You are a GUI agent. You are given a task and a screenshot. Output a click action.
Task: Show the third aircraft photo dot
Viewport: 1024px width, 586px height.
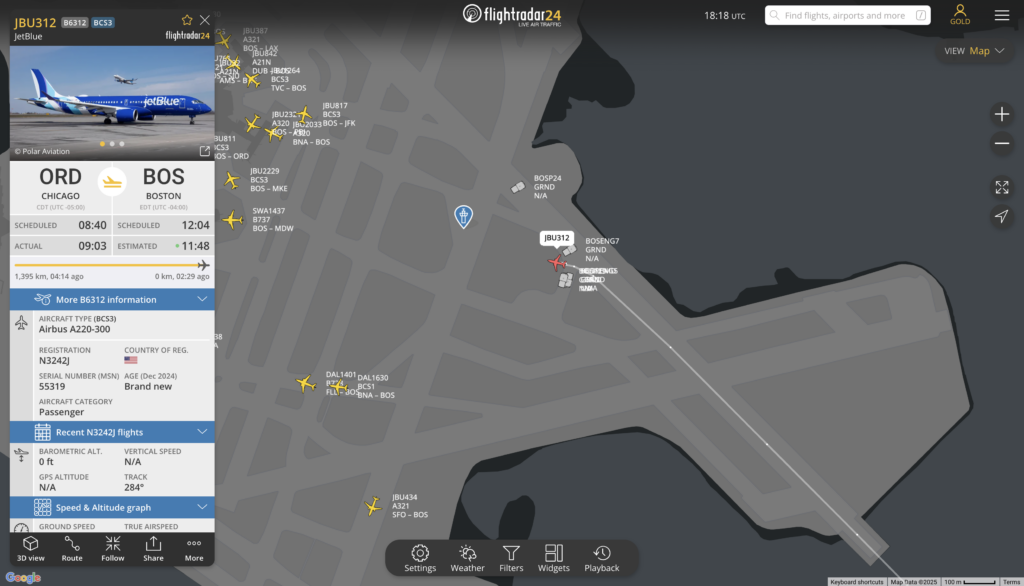122,144
